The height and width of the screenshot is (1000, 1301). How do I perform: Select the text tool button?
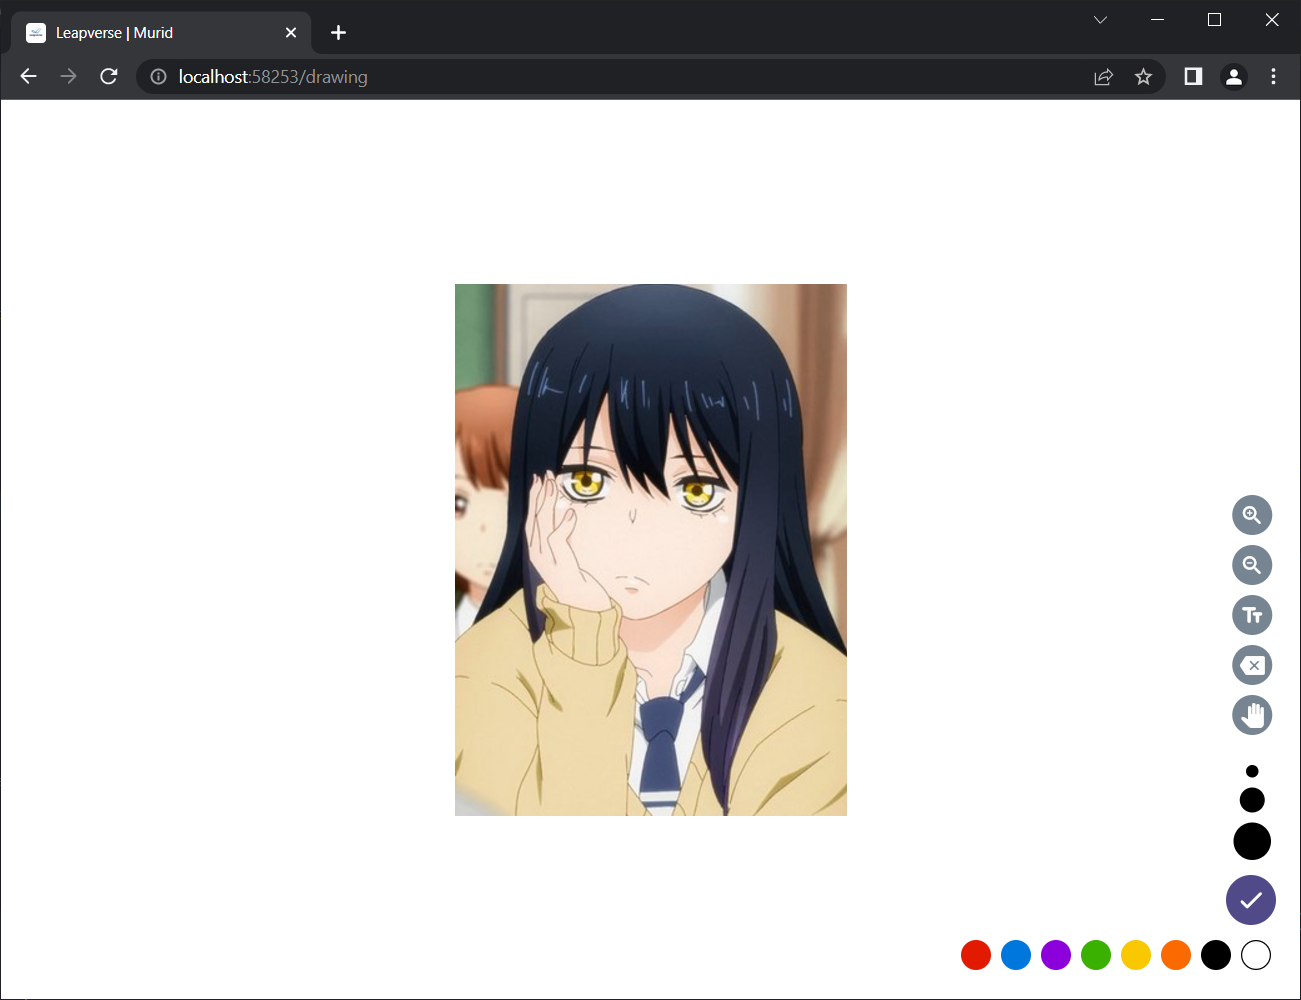point(1252,615)
